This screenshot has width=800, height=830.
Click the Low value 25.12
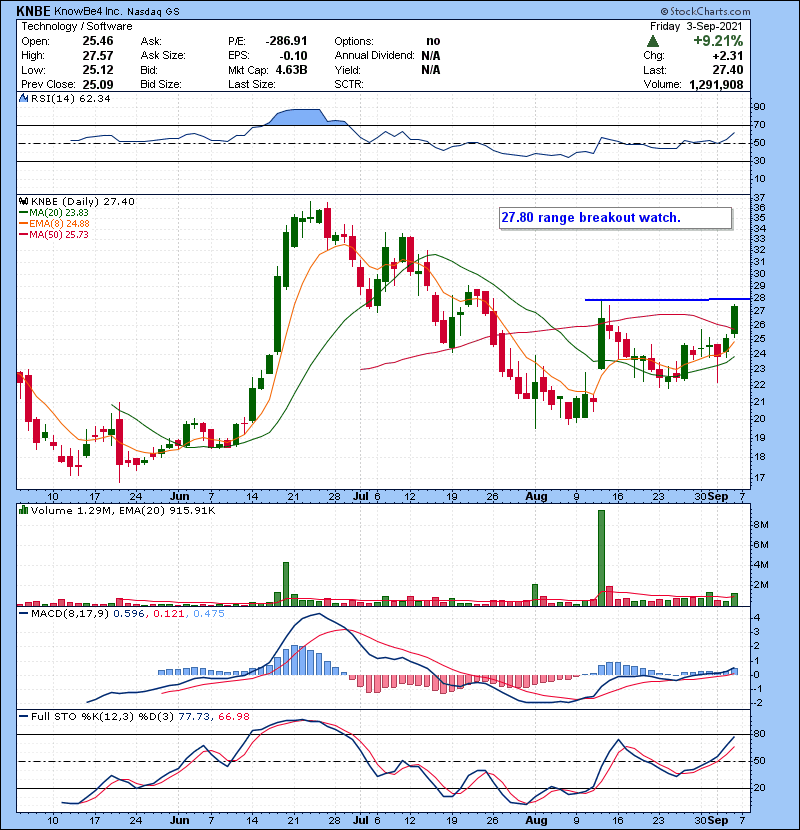(98, 70)
